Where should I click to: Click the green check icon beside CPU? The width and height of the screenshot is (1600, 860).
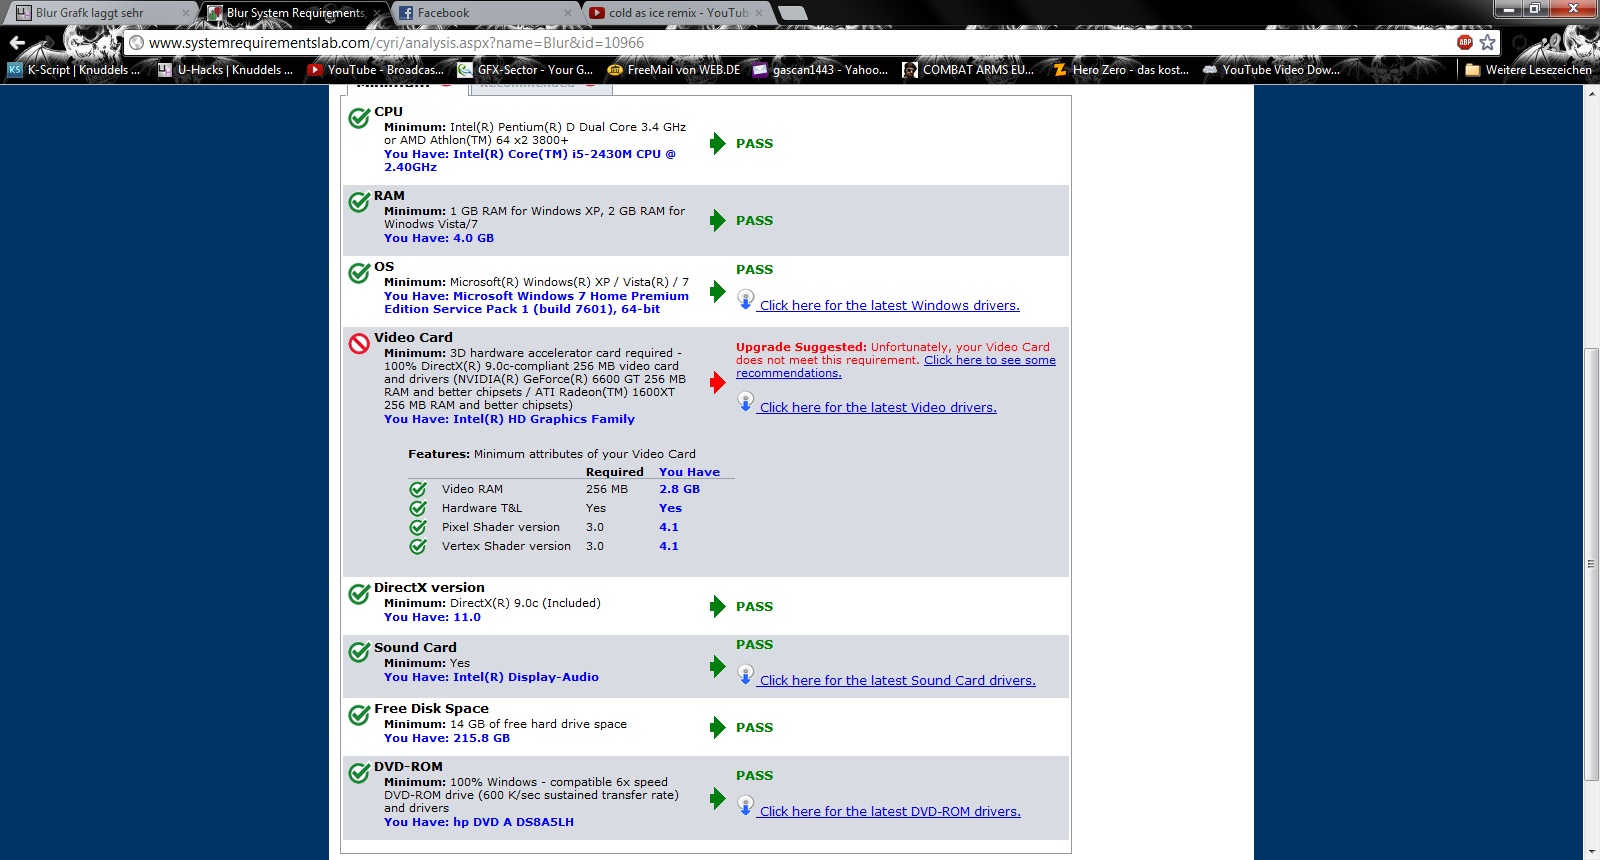pos(359,119)
